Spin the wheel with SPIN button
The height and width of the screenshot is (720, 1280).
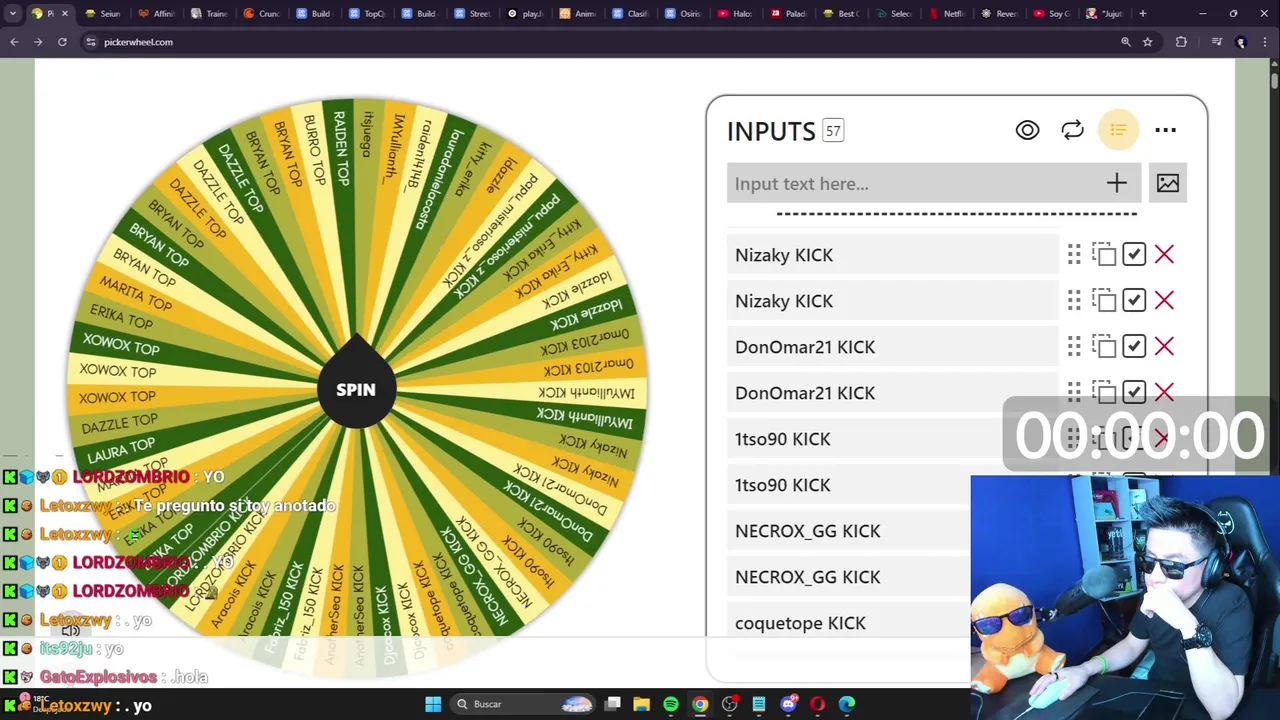click(356, 389)
